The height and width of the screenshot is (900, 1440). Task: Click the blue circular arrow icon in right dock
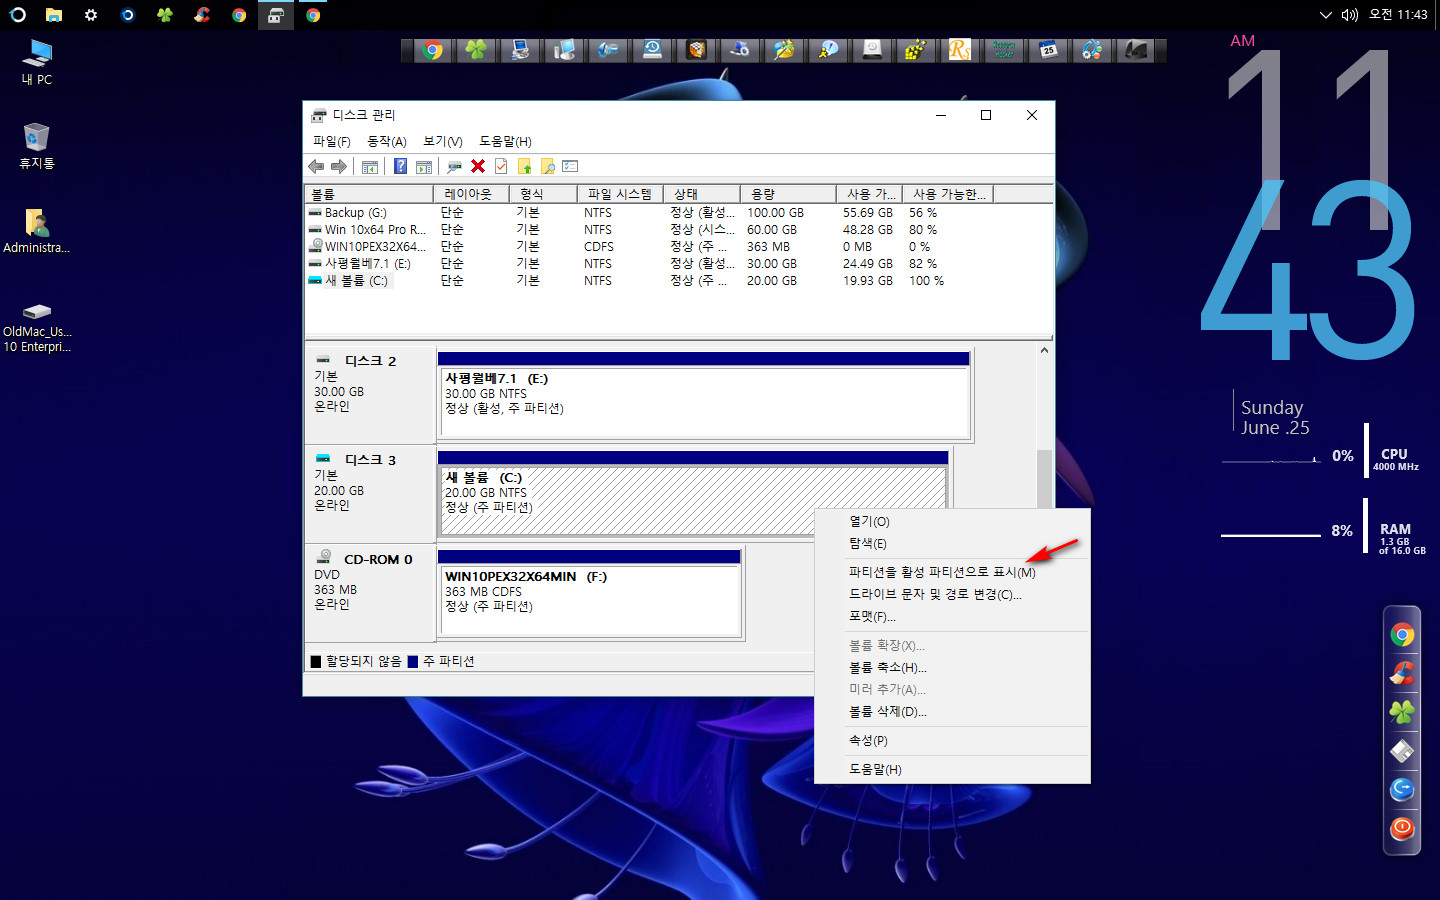tap(1402, 790)
